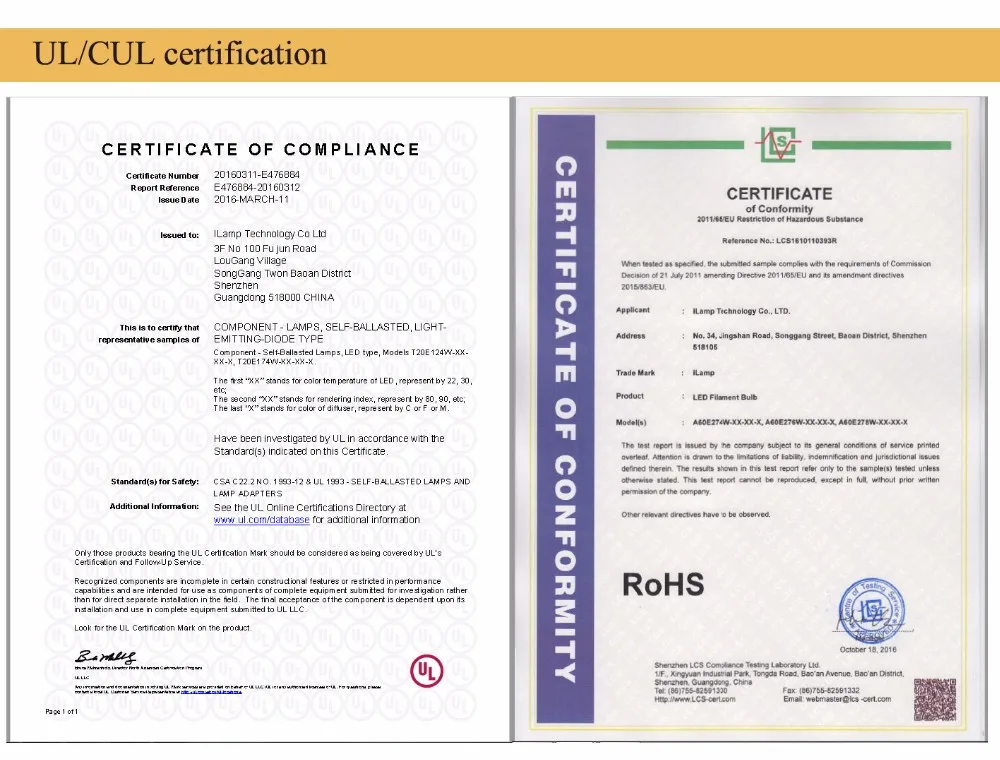Screen dimensions: 1000x760
Task: Click the model list starting A60E274W
Action: coord(800,422)
